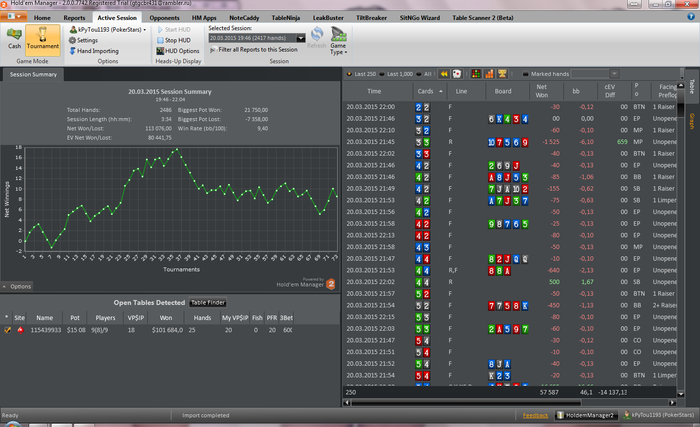Screen dimensions: 700x427
Task: Uncheck the open table 115439933 checkbox
Action: (x=8, y=329)
